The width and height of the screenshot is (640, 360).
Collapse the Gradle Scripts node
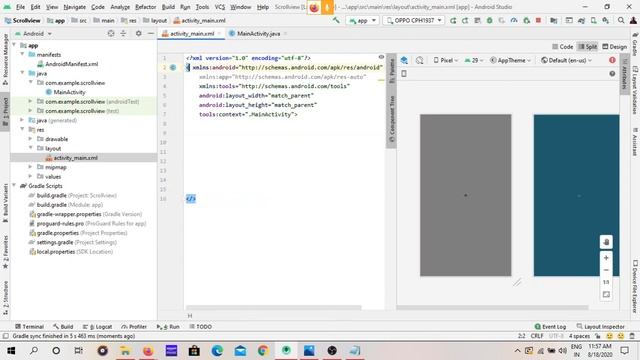[14, 186]
